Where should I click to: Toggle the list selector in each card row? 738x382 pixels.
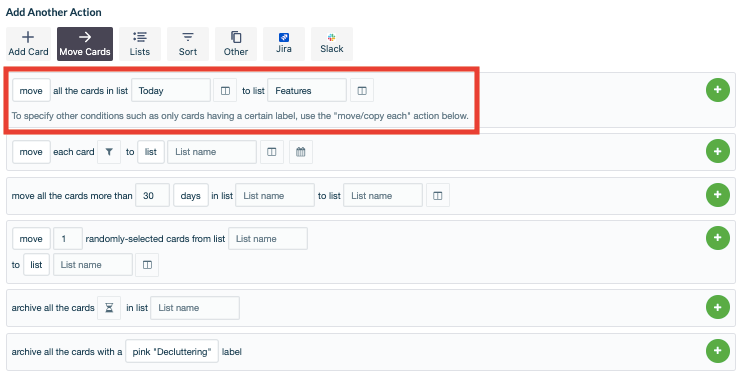(151, 152)
